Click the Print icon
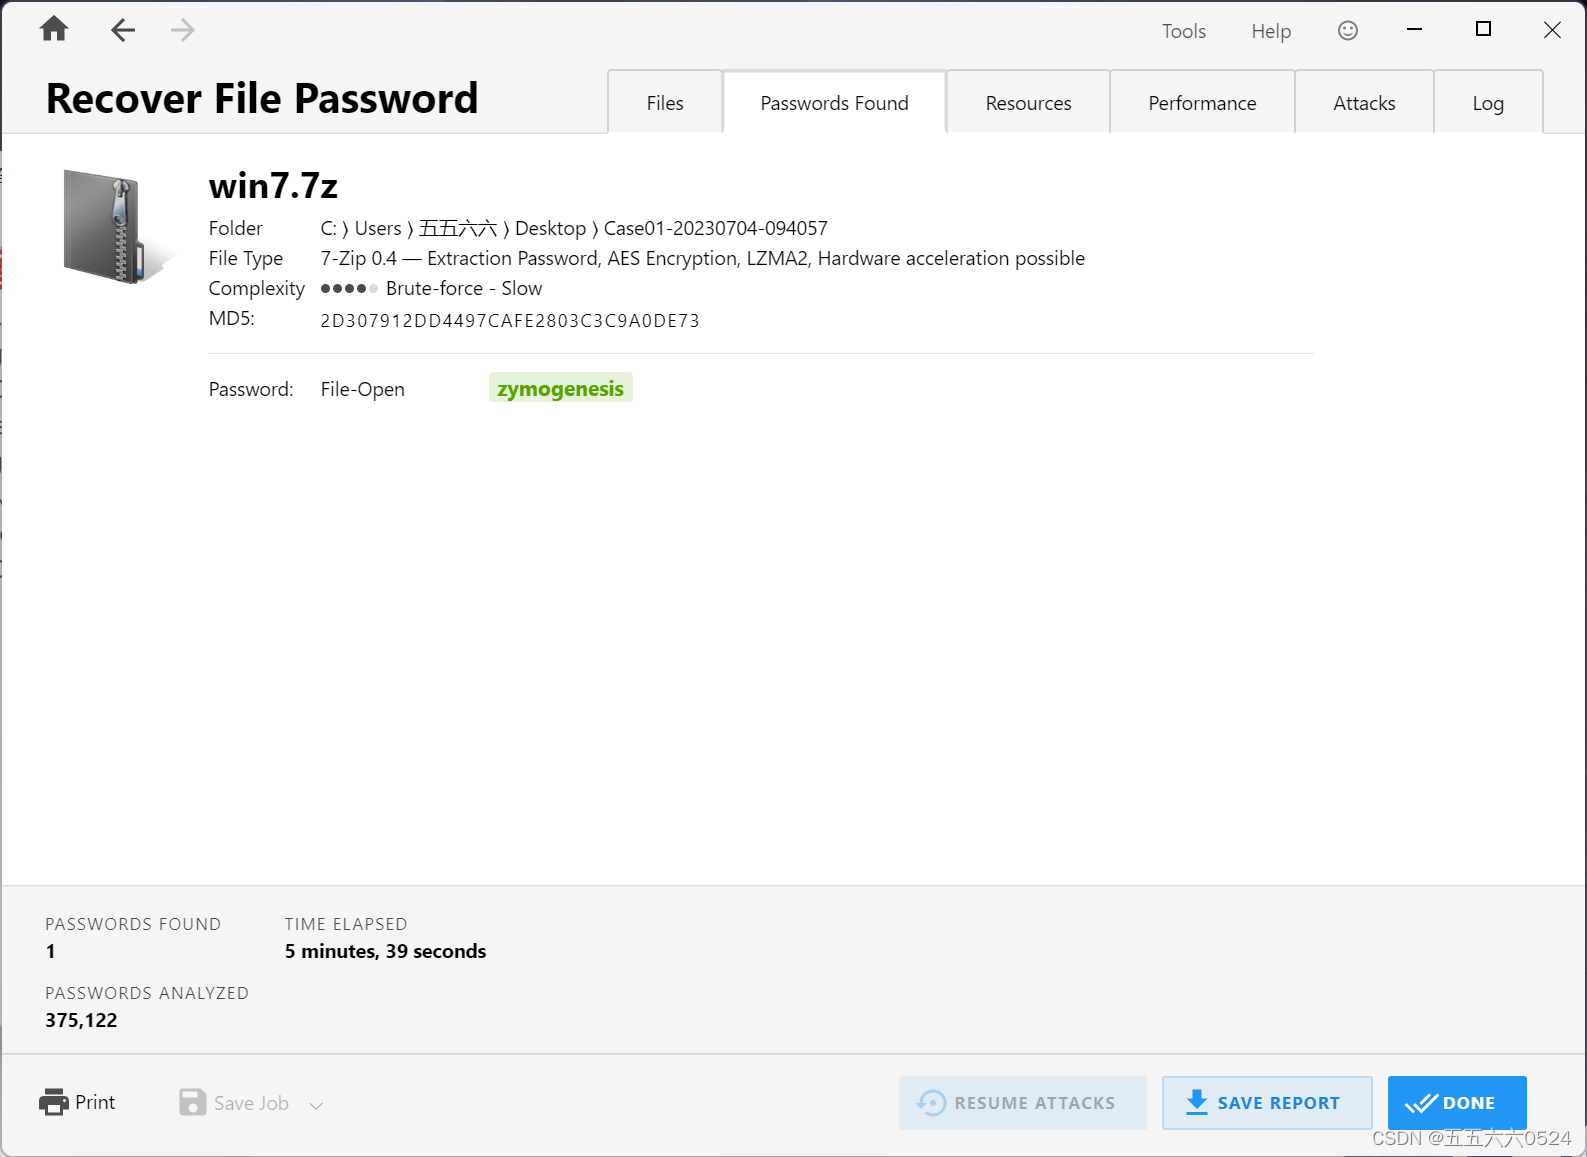The height and width of the screenshot is (1157, 1587). click(x=55, y=1102)
